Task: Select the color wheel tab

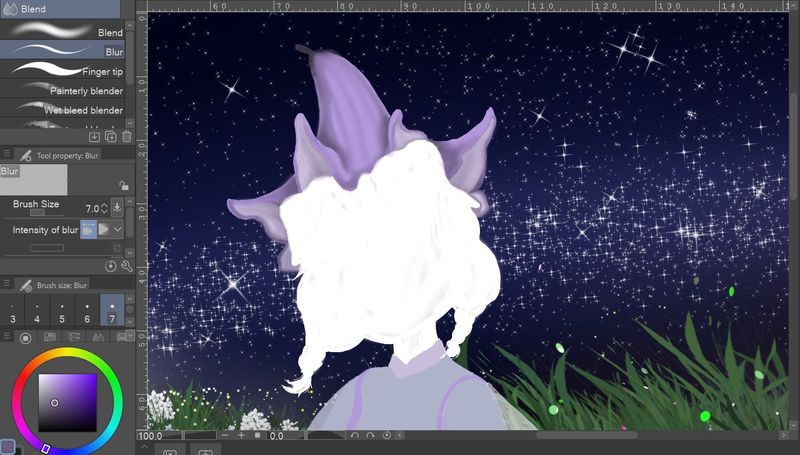Action: [25, 337]
